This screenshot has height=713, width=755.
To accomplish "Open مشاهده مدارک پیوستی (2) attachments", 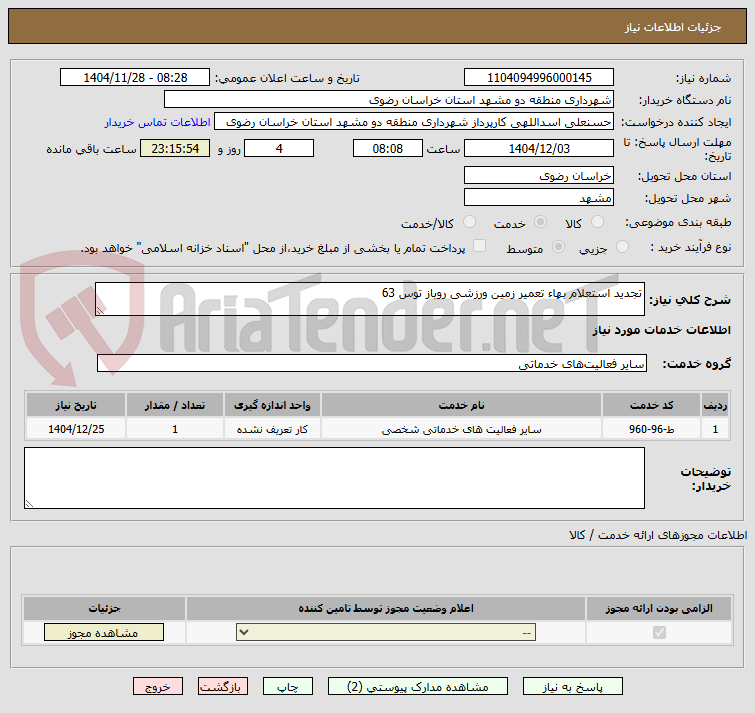I will [x=417, y=687].
